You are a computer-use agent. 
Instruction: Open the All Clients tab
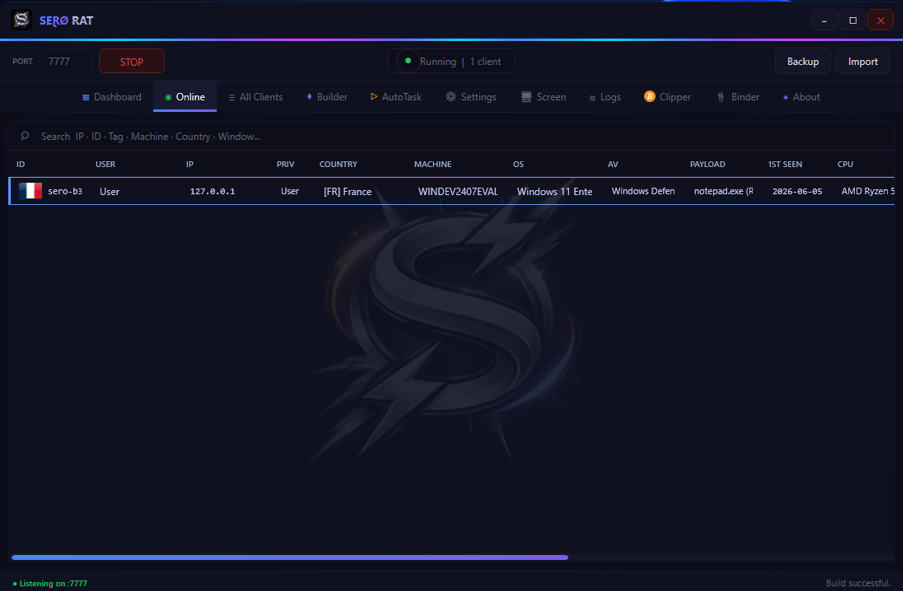[256, 97]
